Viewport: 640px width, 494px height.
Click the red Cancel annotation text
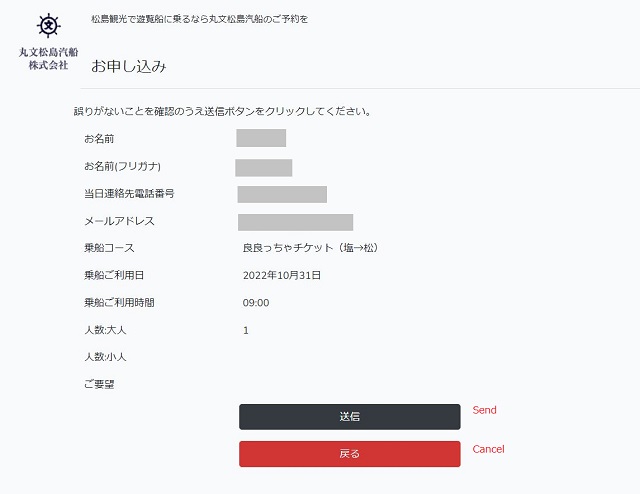[488, 449]
